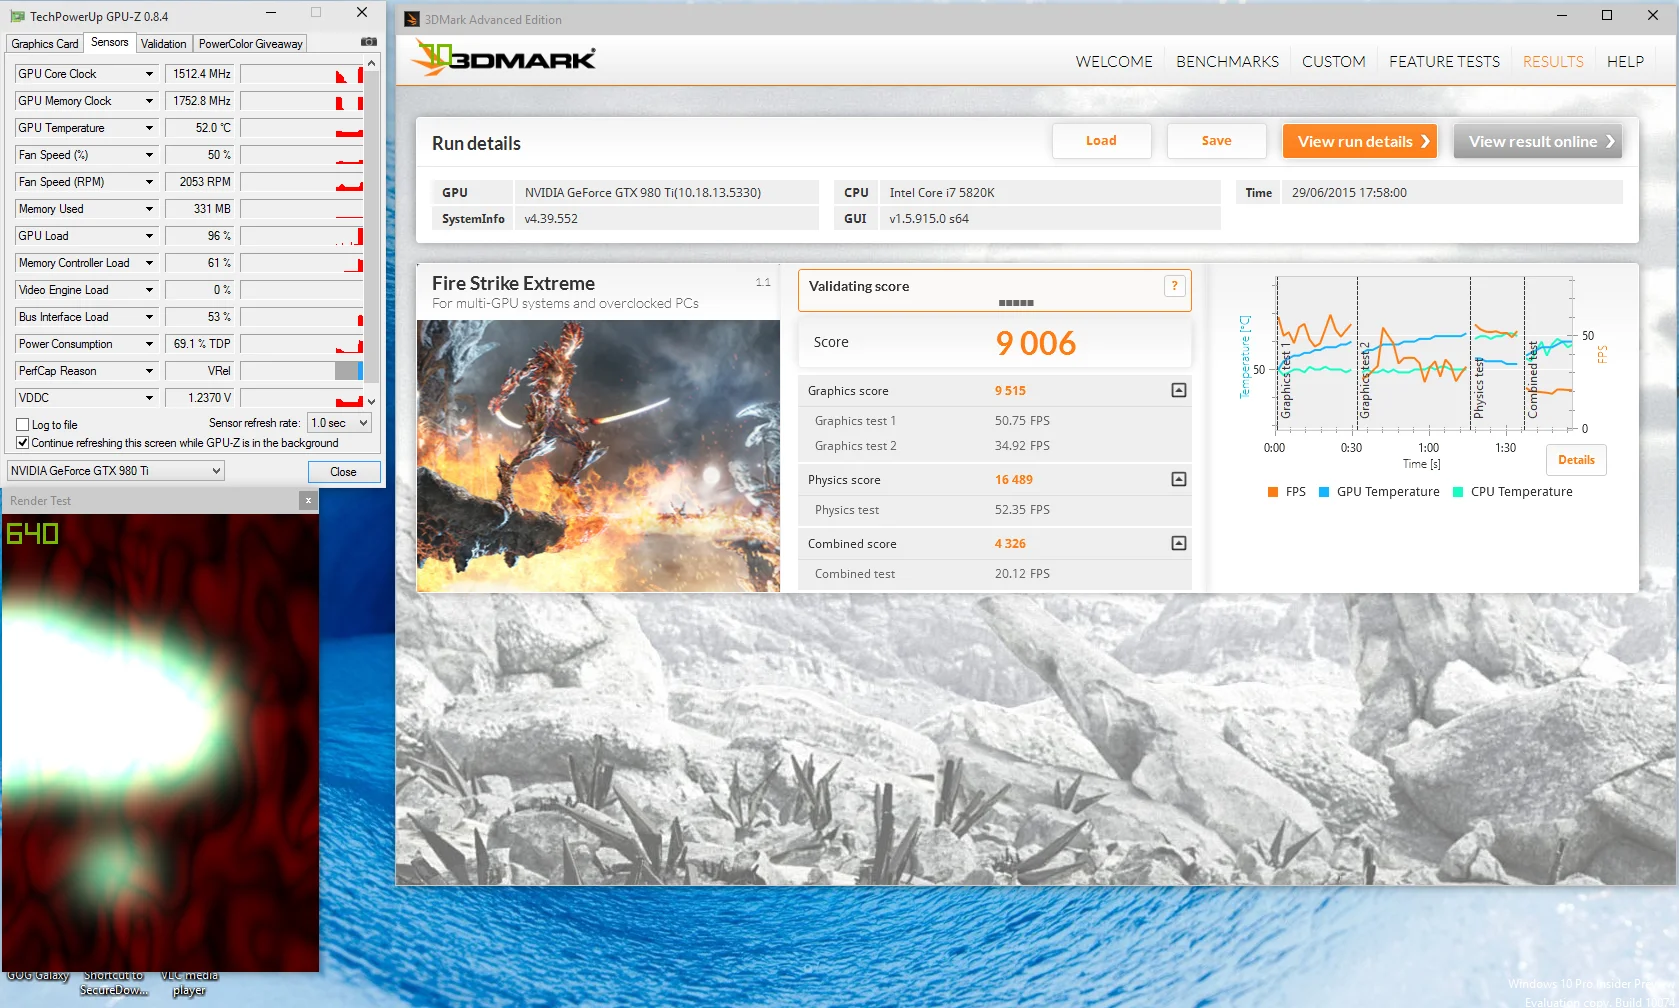Open the NVIDIA GeForce GTX 980 Ti selector

116,471
